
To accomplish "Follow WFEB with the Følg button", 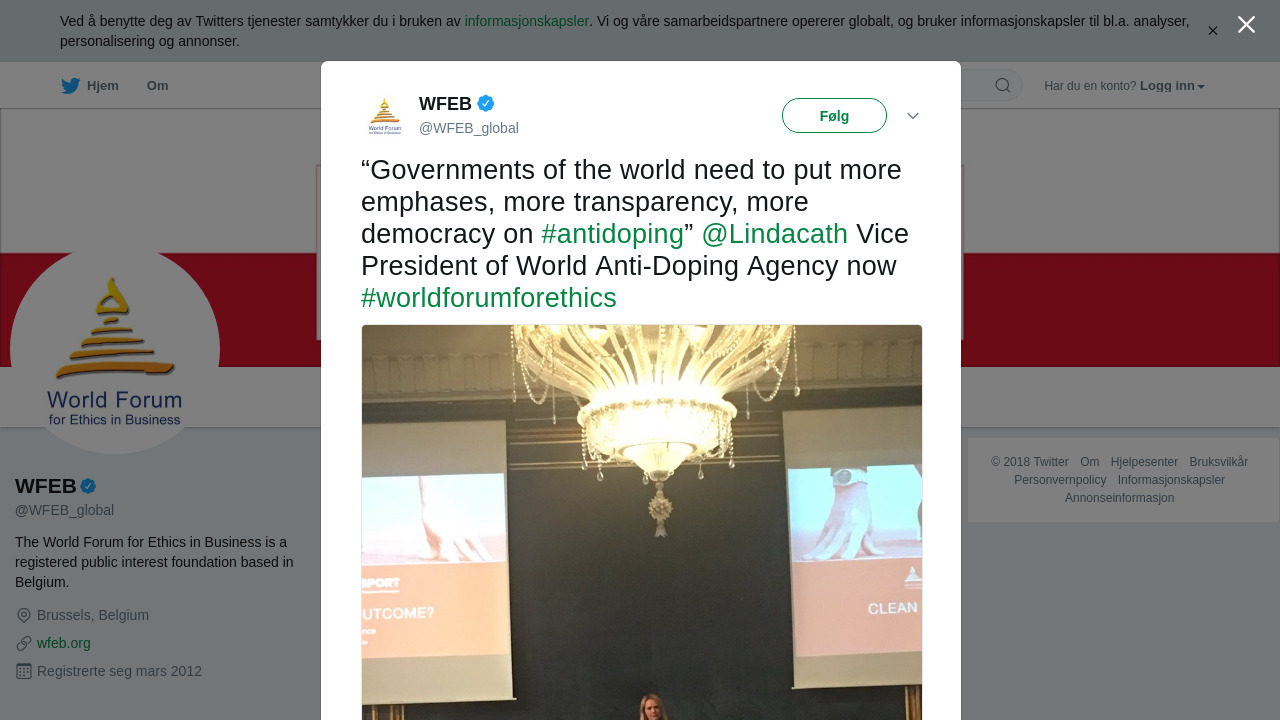I will [x=834, y=116].
